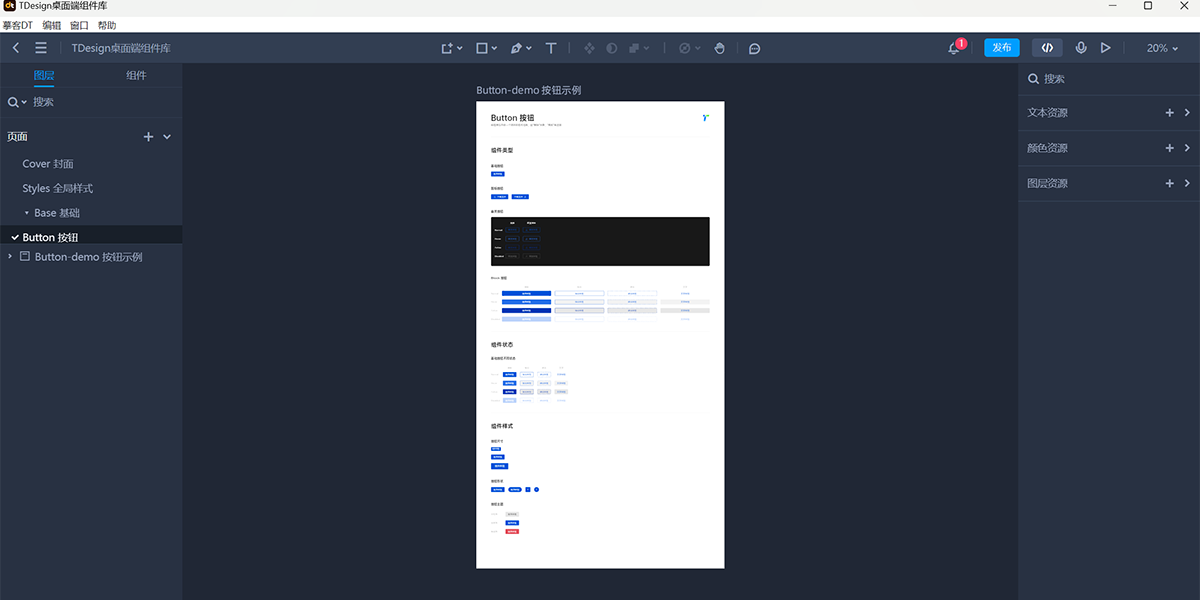Add a 颜色资源 color resource
This screenshot has width=1200, height=600.
pyautogui.click(x=1169, y=148)
